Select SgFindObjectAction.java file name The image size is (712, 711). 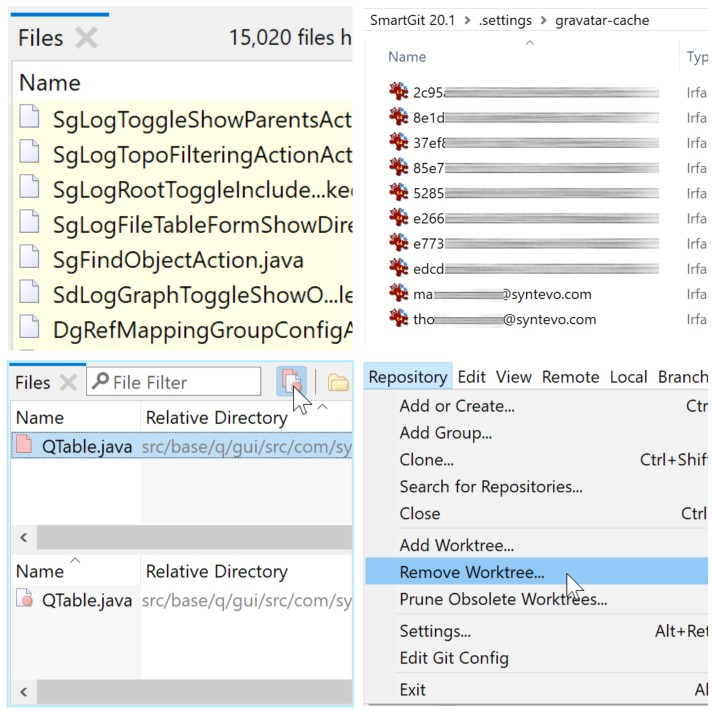[178, 261]
